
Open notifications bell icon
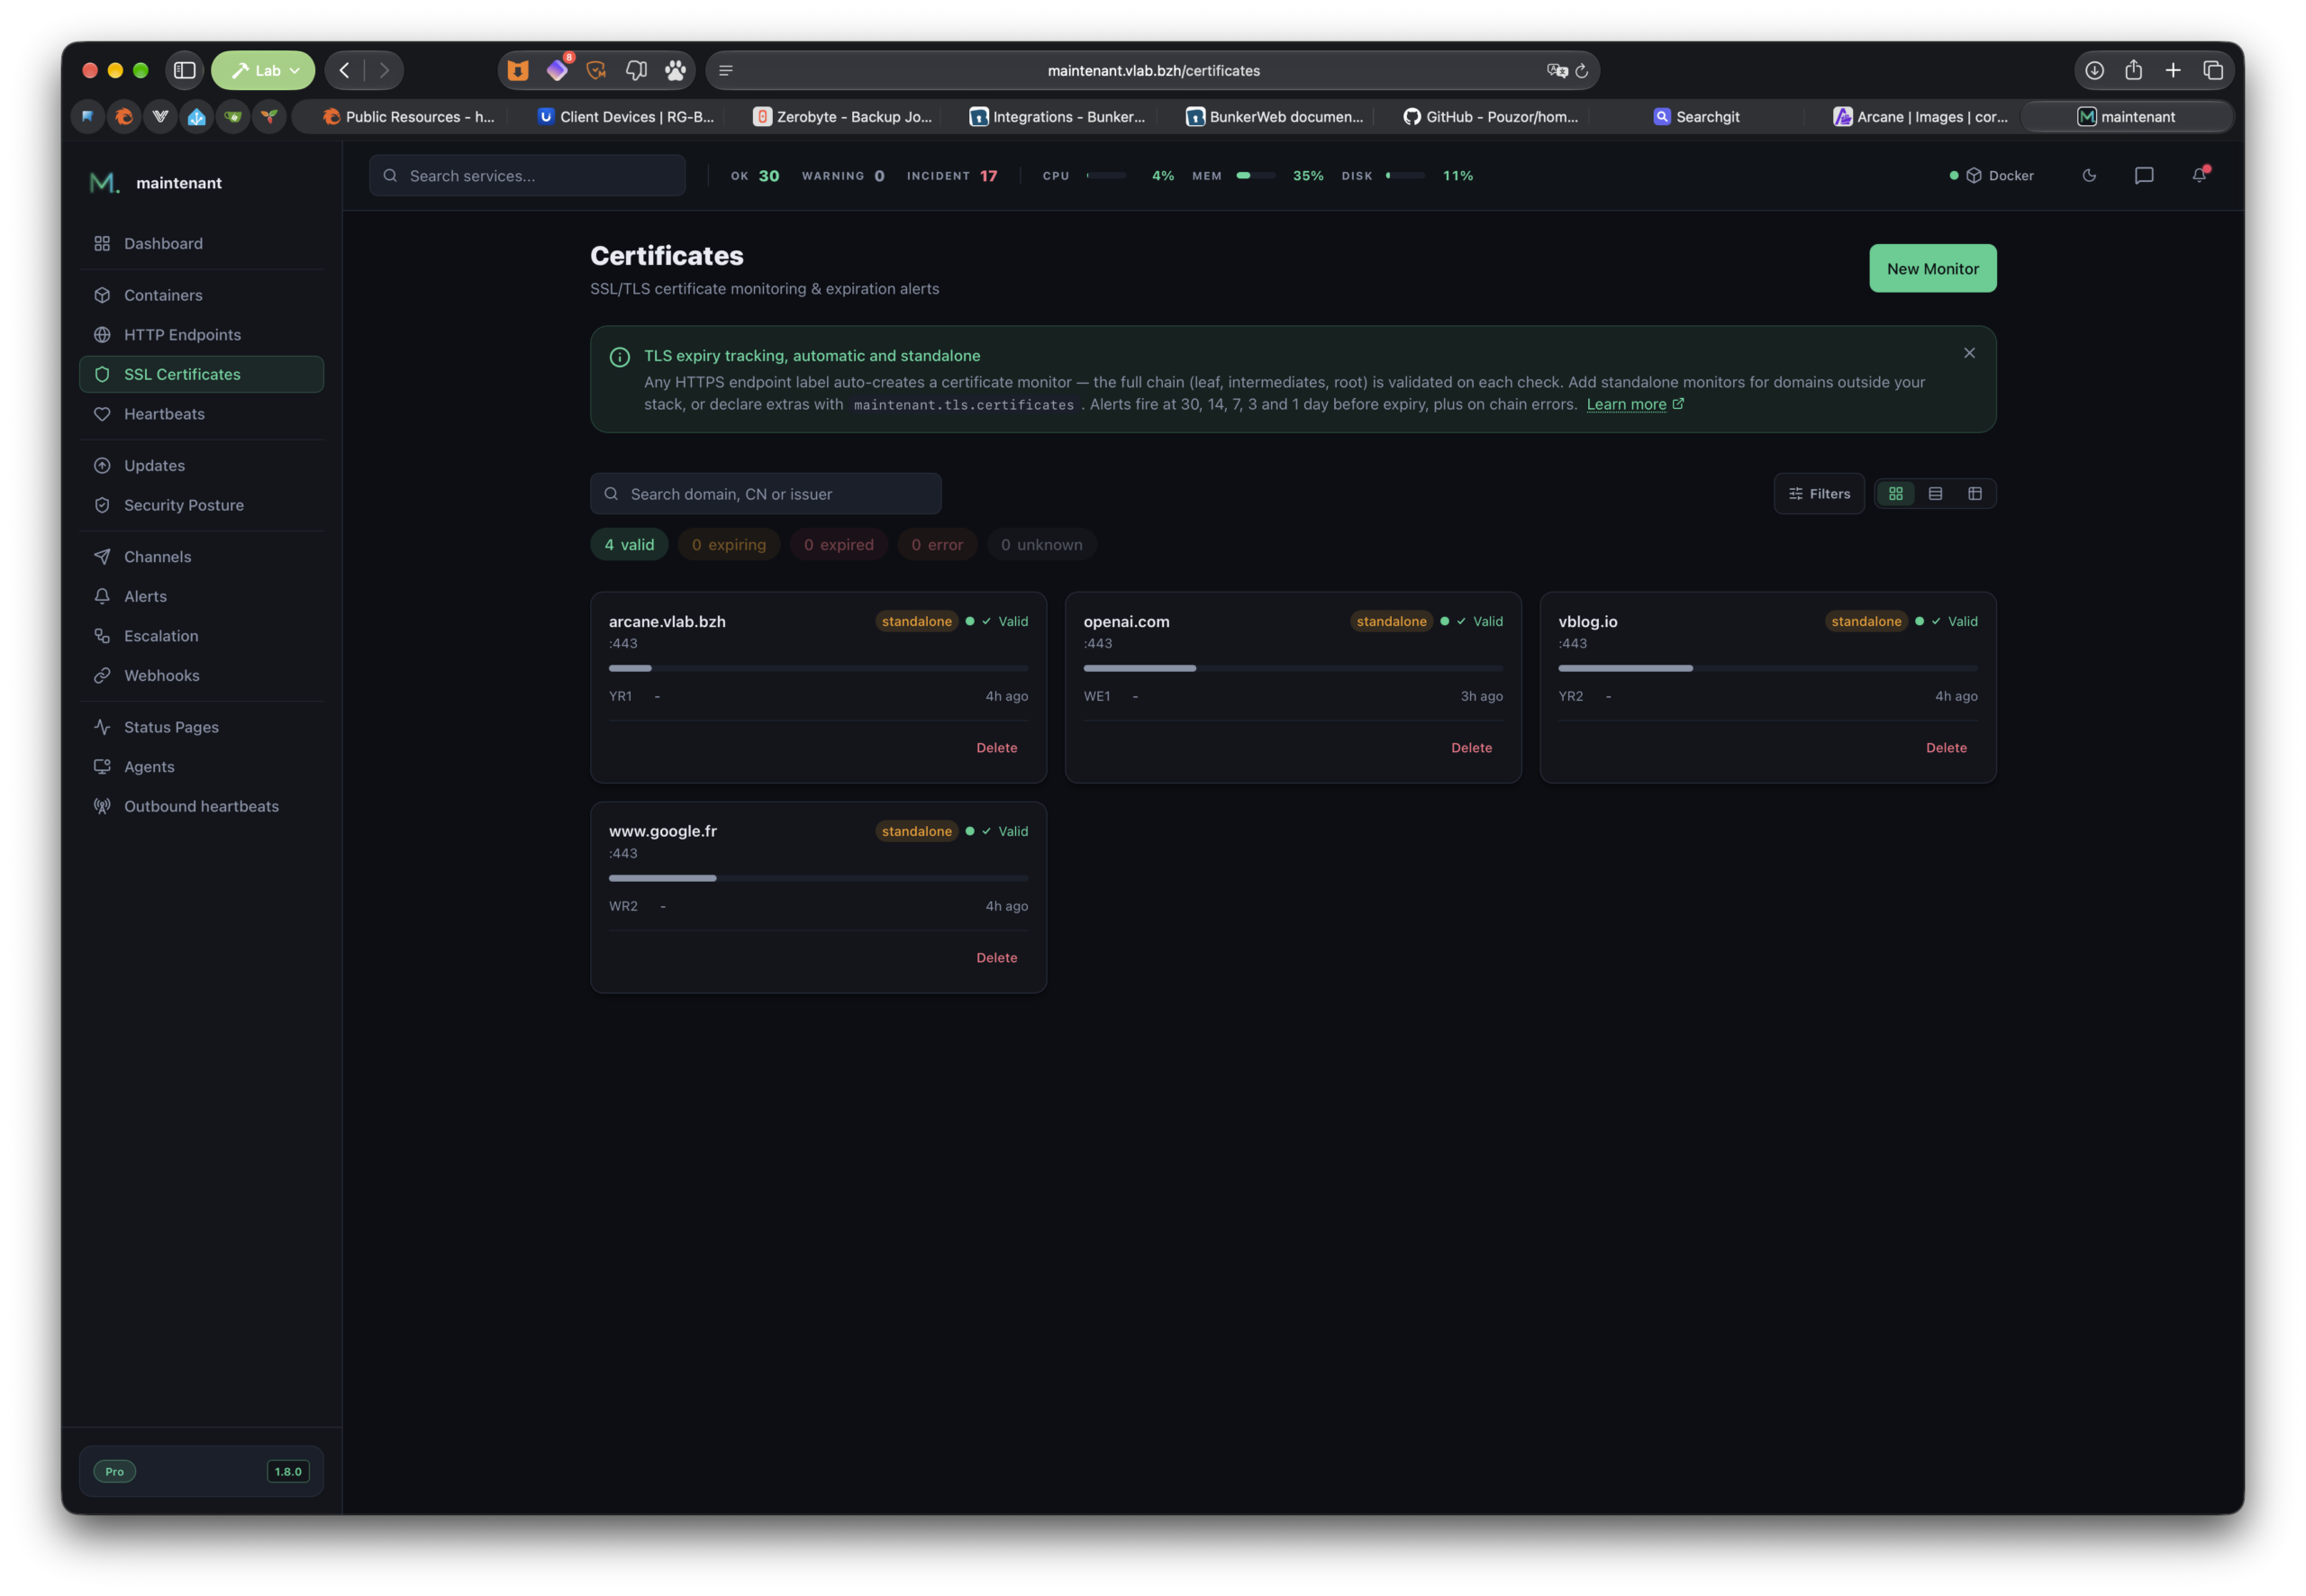tap(2199, 175)
